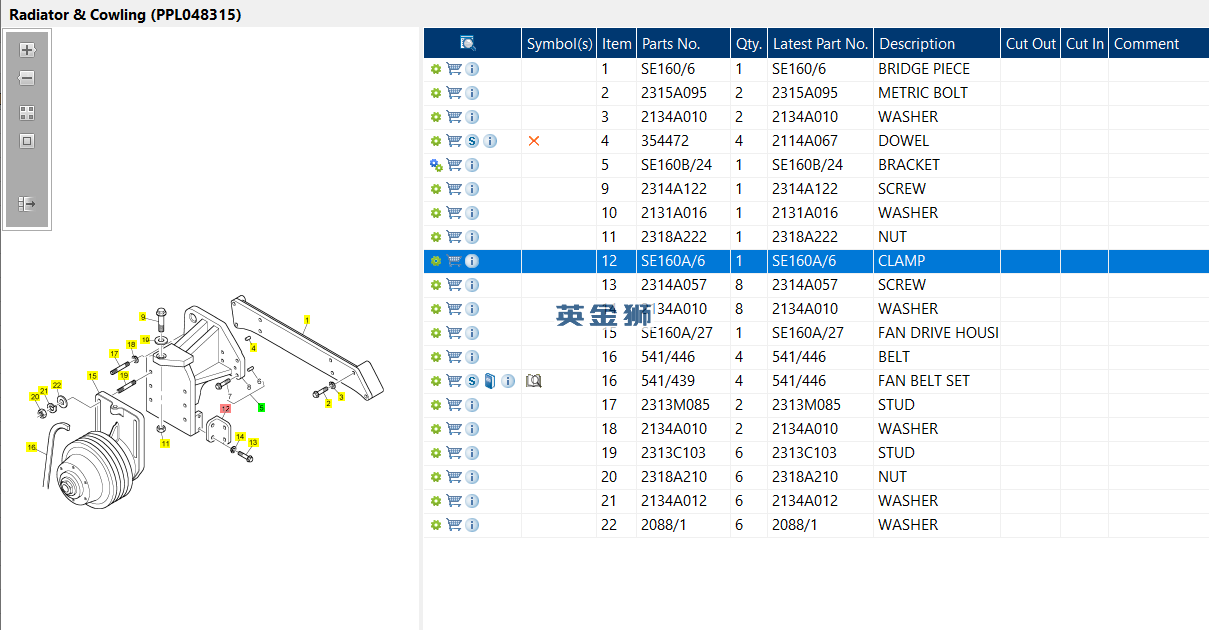Sort by the Qty. column header

(749, 43)
